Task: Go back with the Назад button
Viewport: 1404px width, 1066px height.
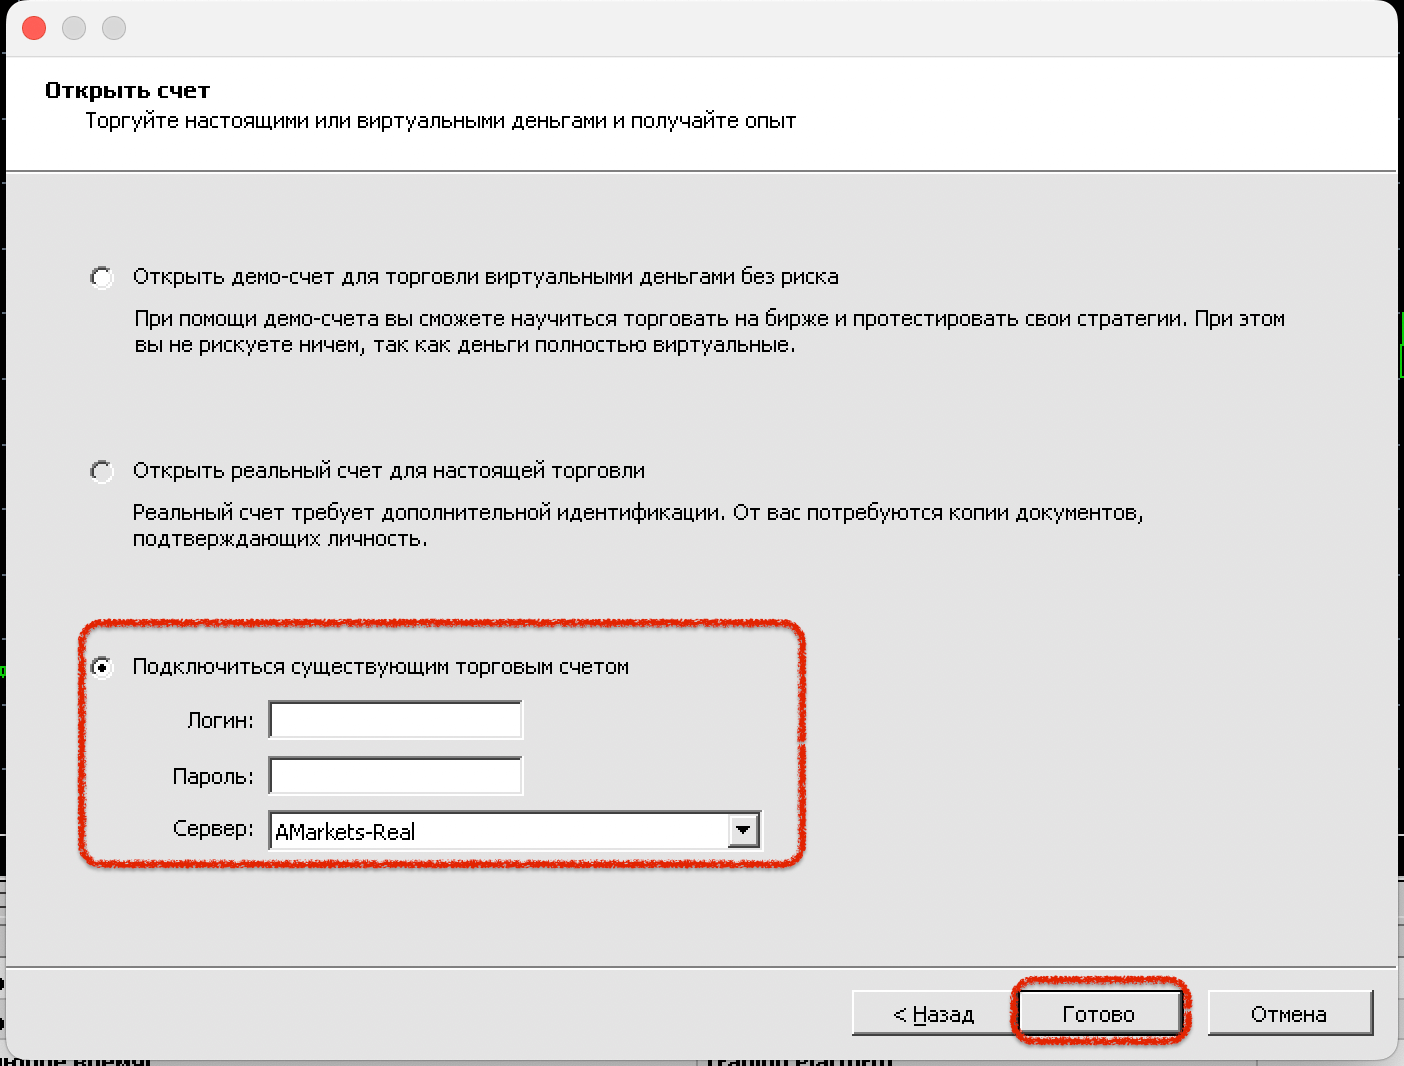Action: pyautogui.click(x=933, y=1014)
